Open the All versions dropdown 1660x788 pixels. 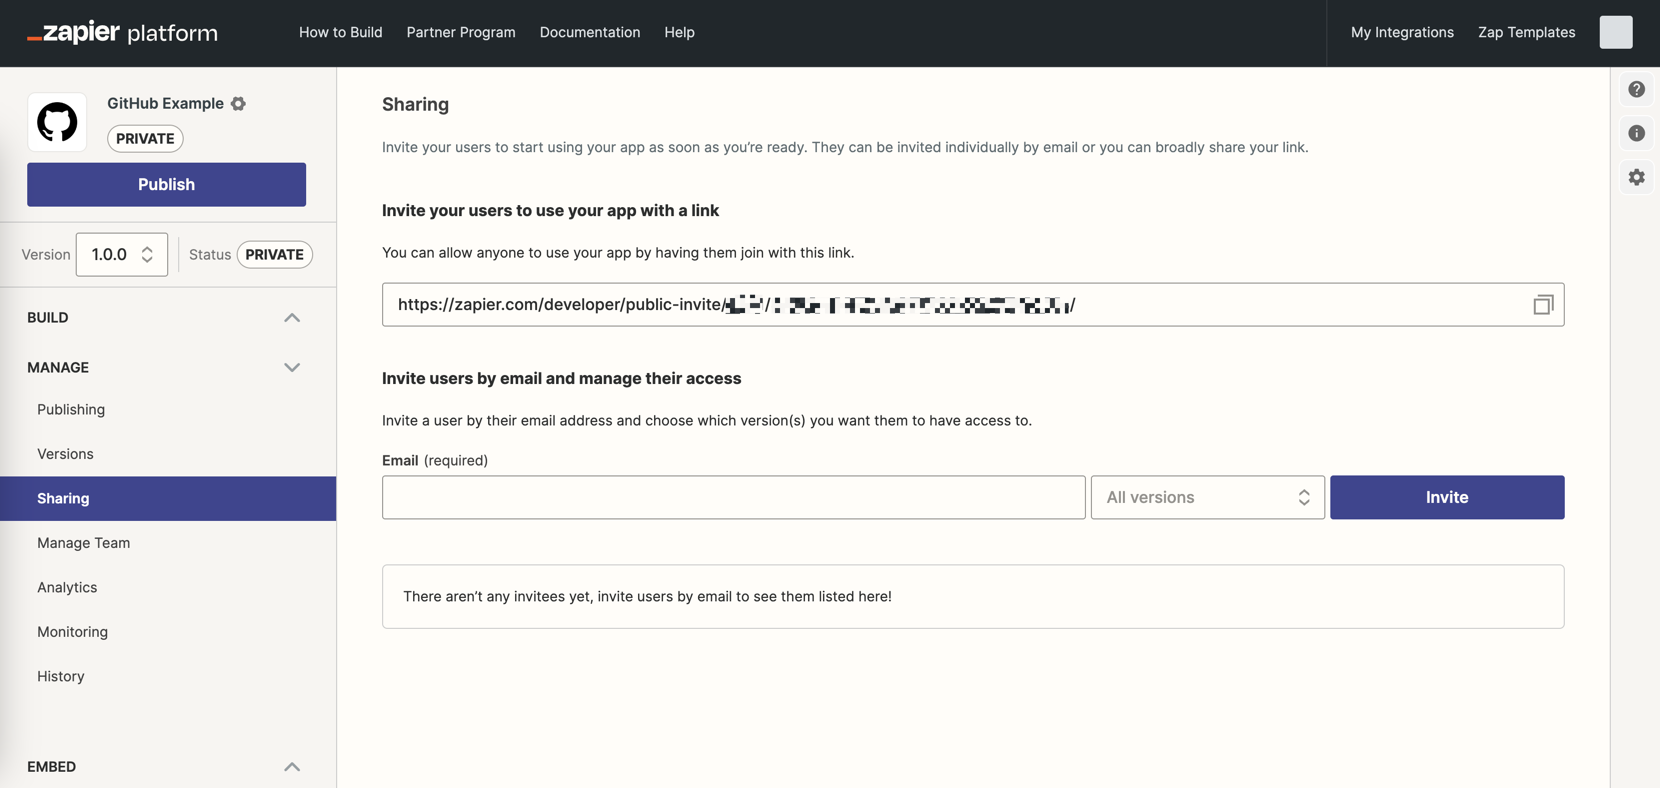(1207, 497)
